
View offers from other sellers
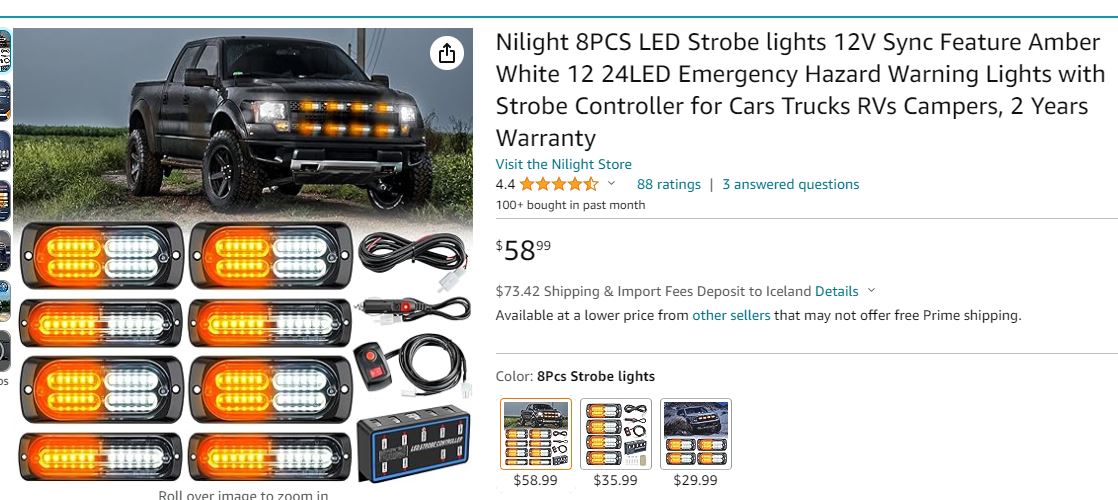731,315
